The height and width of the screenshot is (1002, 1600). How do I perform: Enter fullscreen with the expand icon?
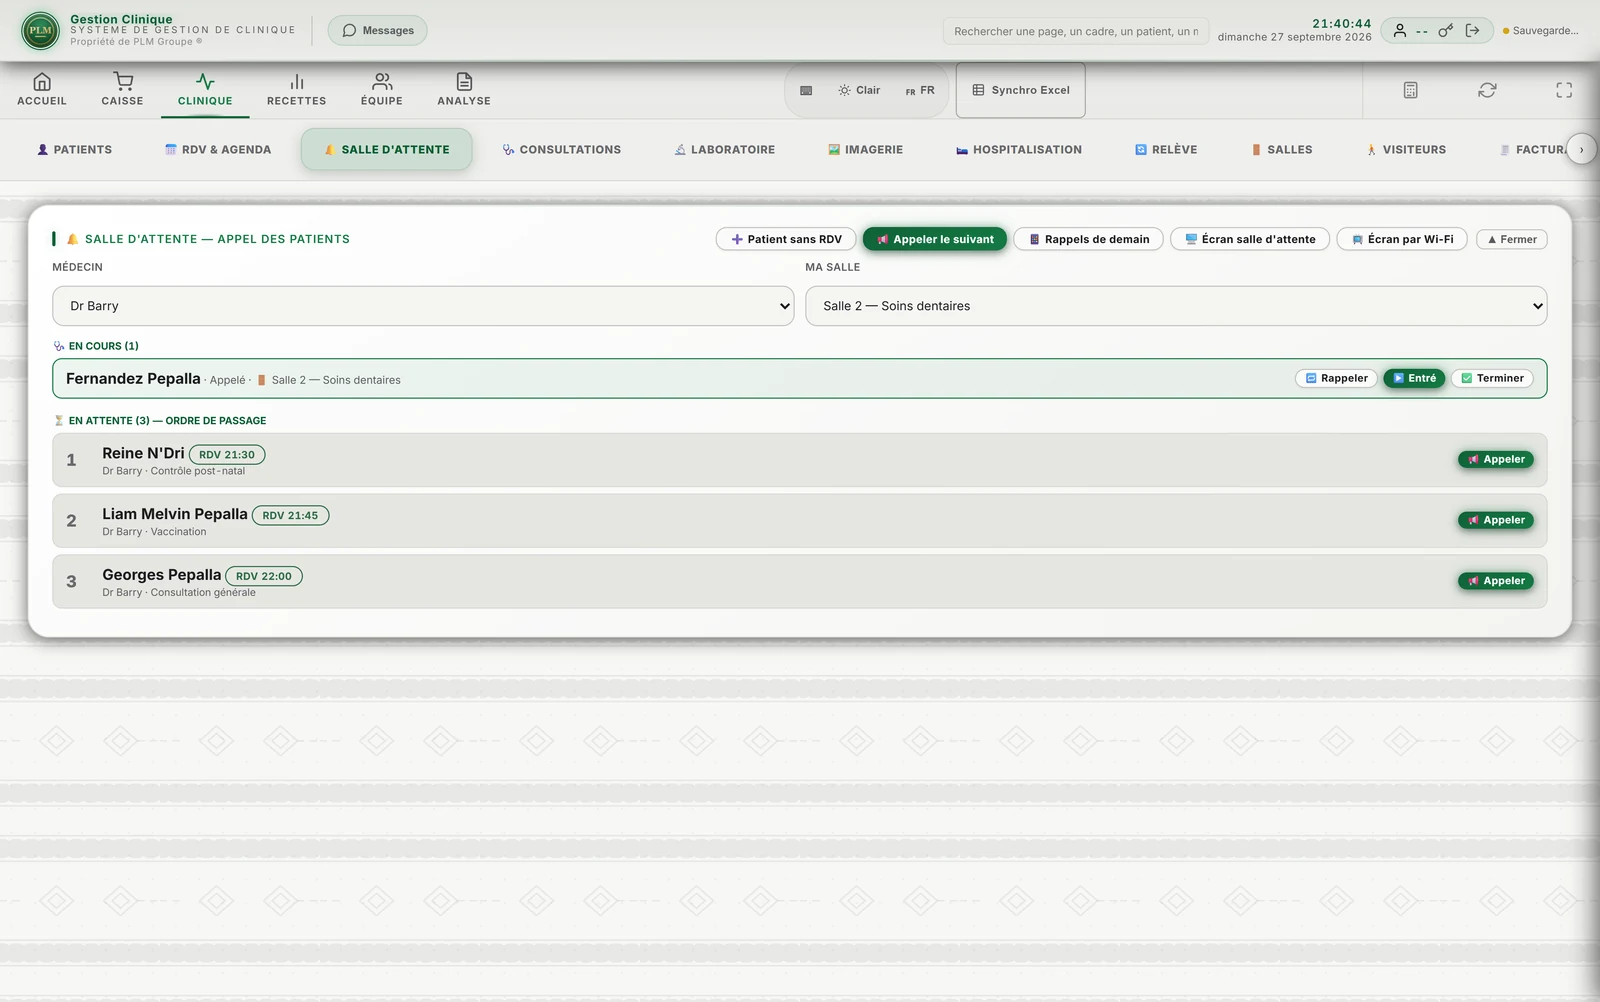[x=1564, y=90]
